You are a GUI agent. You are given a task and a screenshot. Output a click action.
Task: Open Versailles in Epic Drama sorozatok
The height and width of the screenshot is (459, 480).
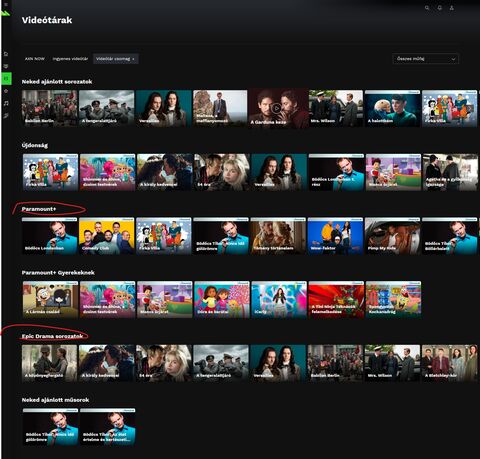[278, 363]
